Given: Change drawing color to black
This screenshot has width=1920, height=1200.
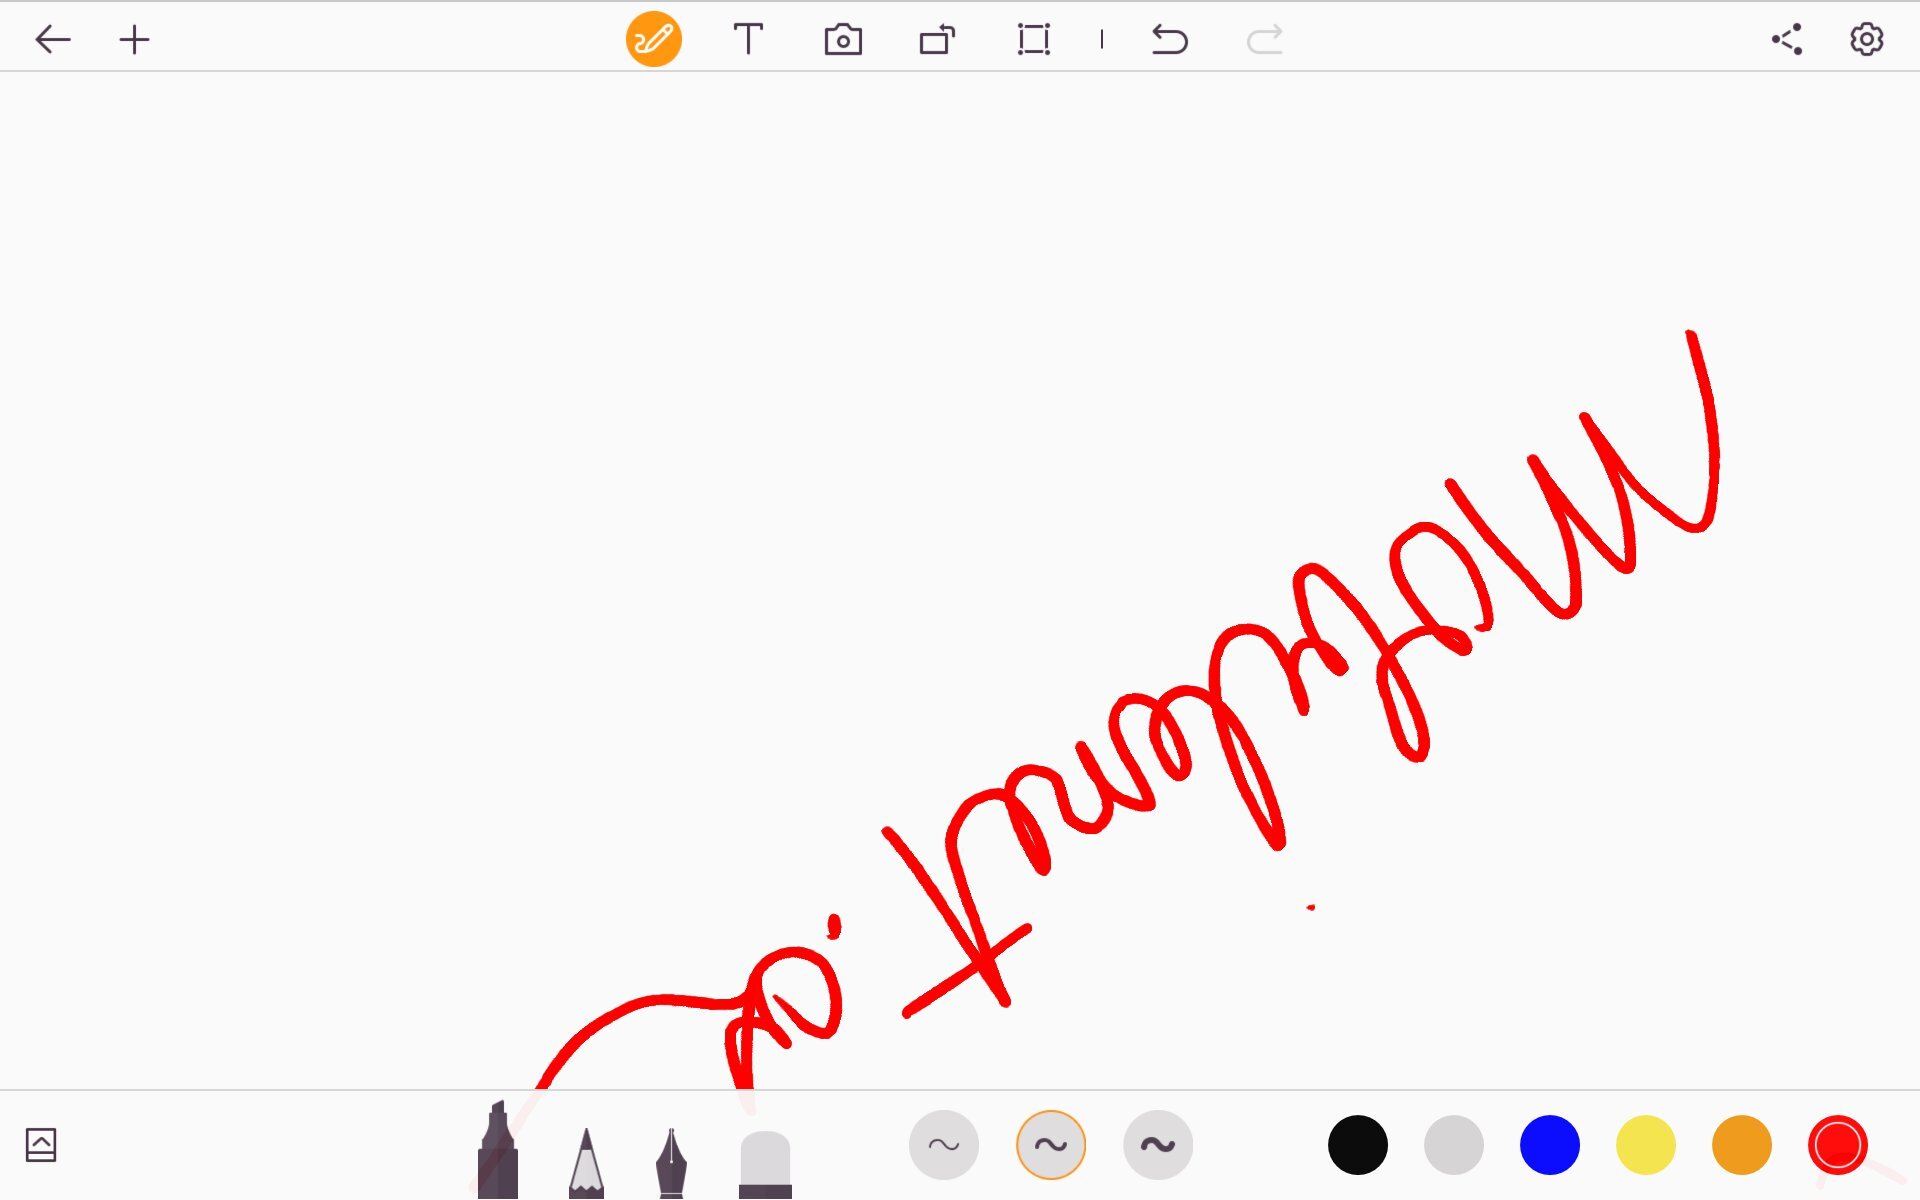Looking at the screenshot, I should [1356, 1144].
